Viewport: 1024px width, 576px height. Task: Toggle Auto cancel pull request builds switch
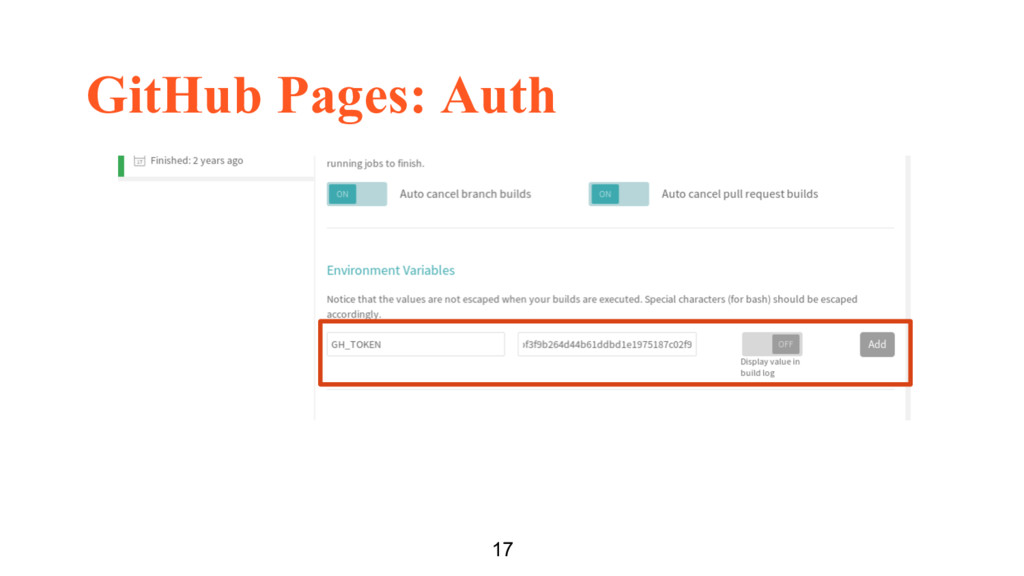coord(618,194)
